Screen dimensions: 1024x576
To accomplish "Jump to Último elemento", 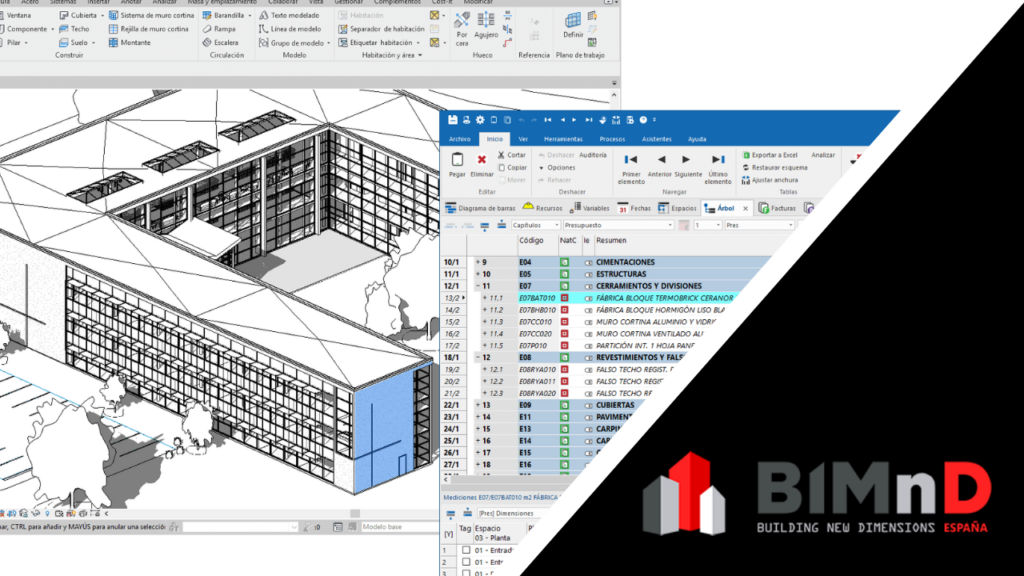I will pos(718,160).
